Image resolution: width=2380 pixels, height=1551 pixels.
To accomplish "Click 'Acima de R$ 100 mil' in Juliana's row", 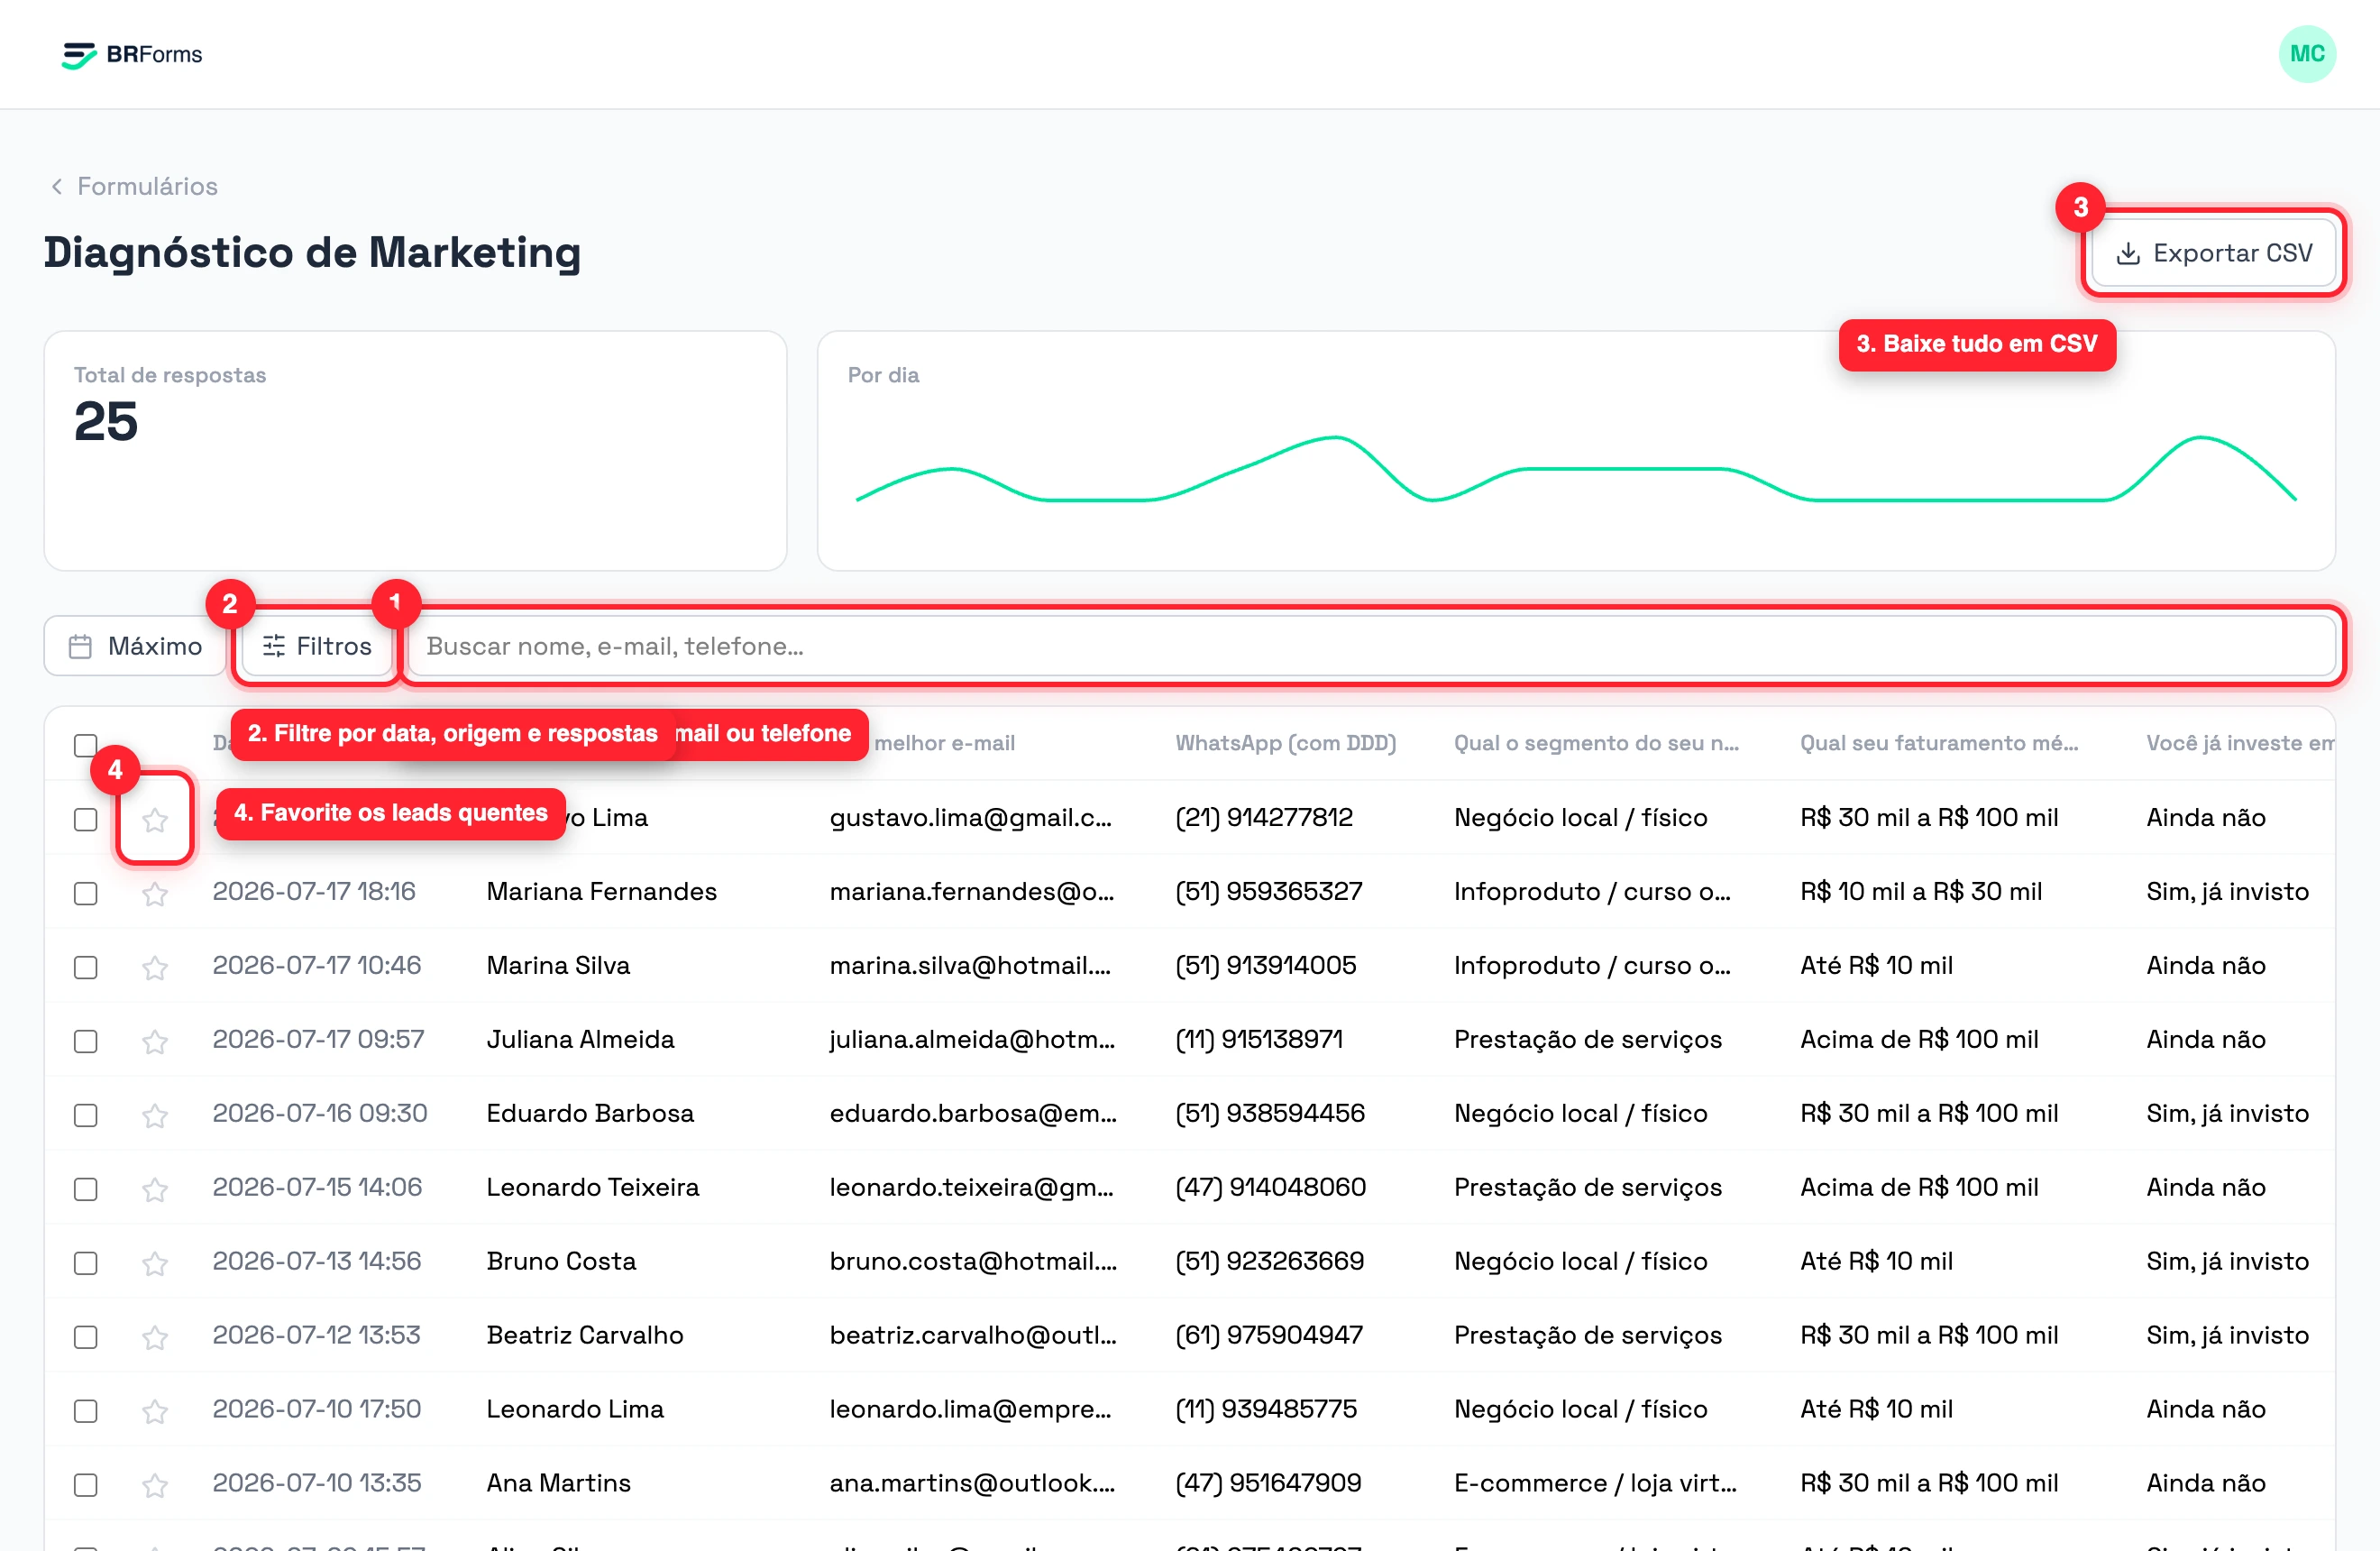I will point(1919,1039).
